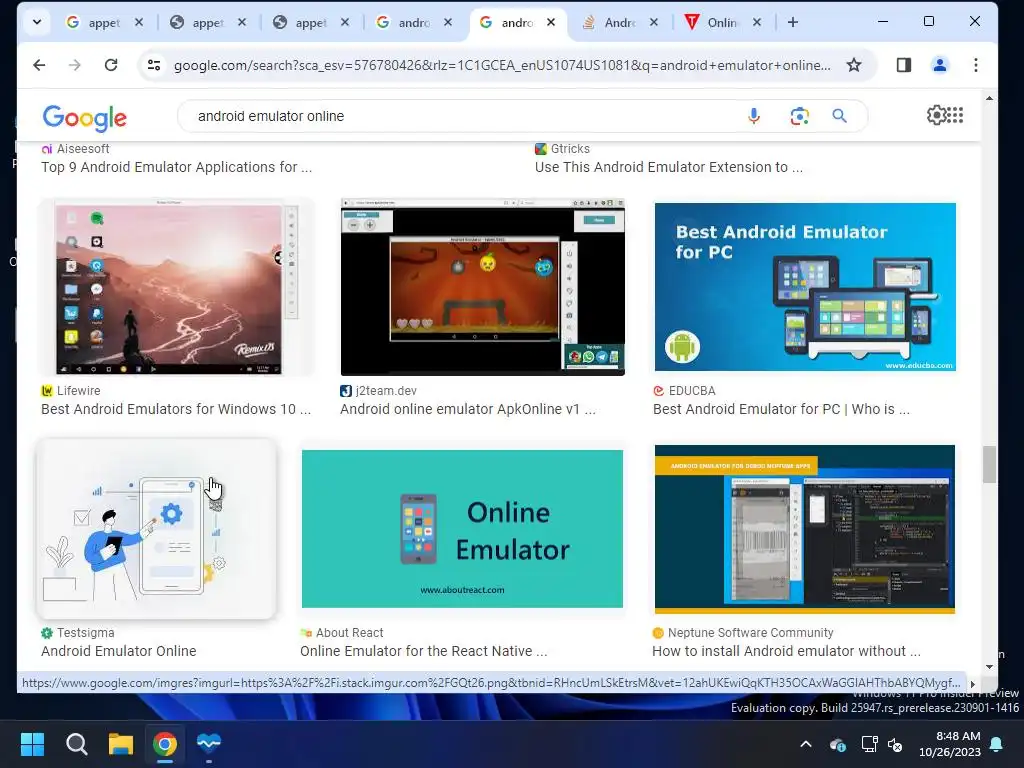Click the j2team.dev source label
1024x768 pixels.
point(379,391)
